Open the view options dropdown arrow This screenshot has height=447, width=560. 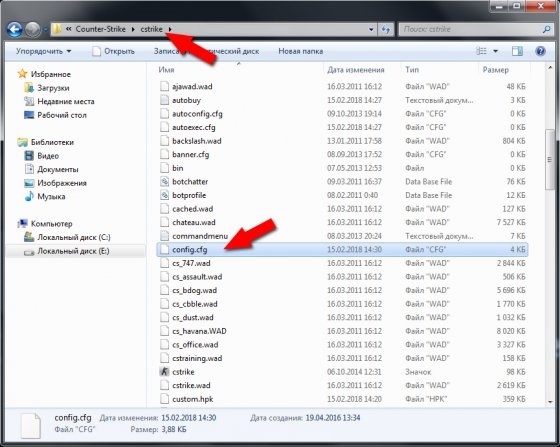click(495, 51)
